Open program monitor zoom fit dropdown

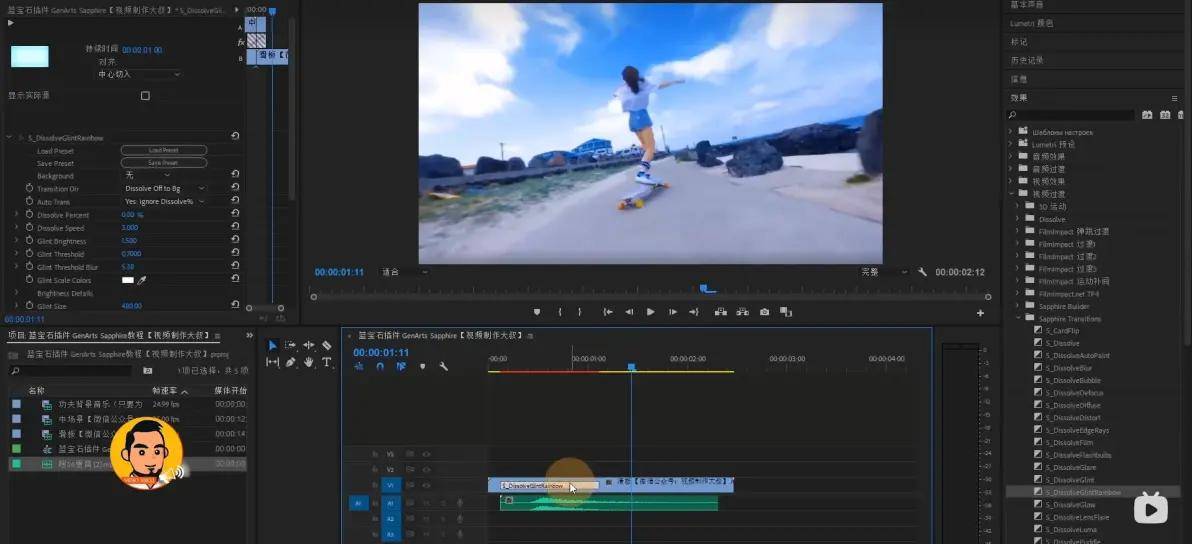coord(404,272)
